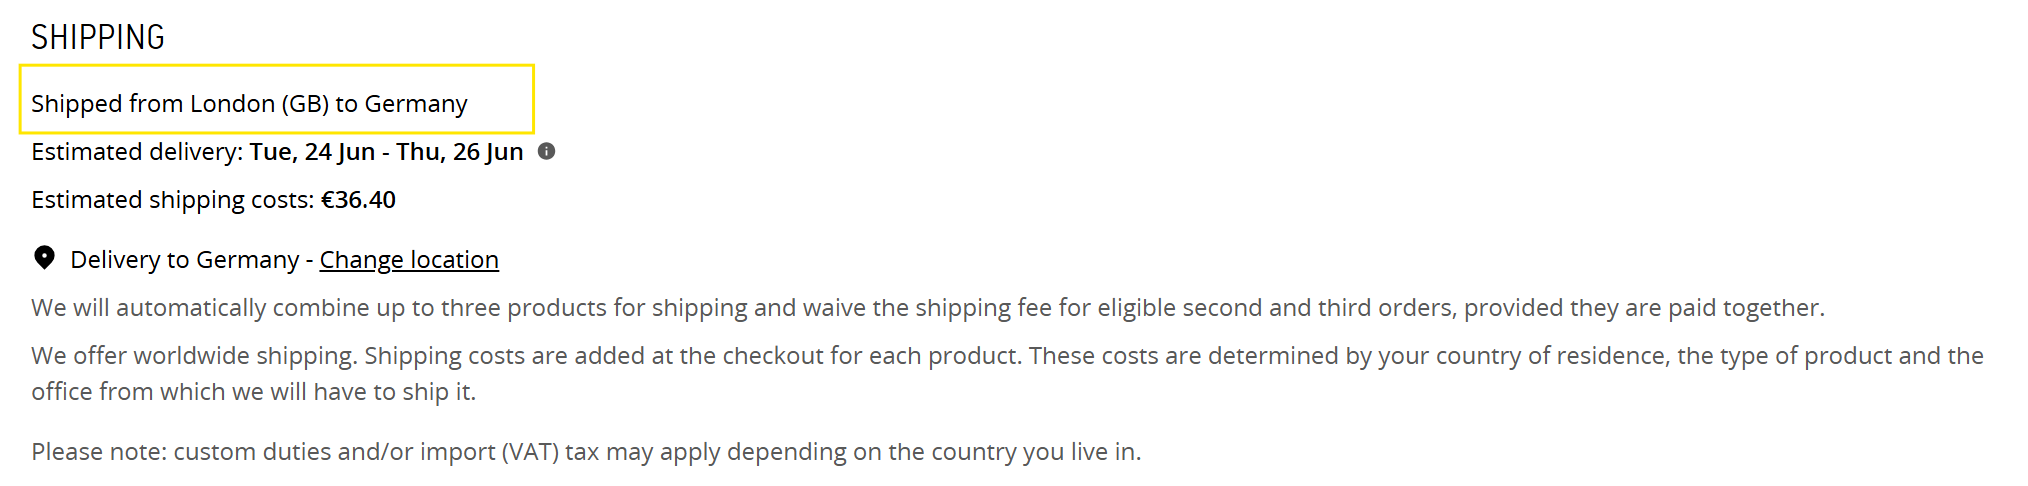Viewport: 2028px width, 486px height.
Task: Click the line starting office from which
Action: point(253,392)
